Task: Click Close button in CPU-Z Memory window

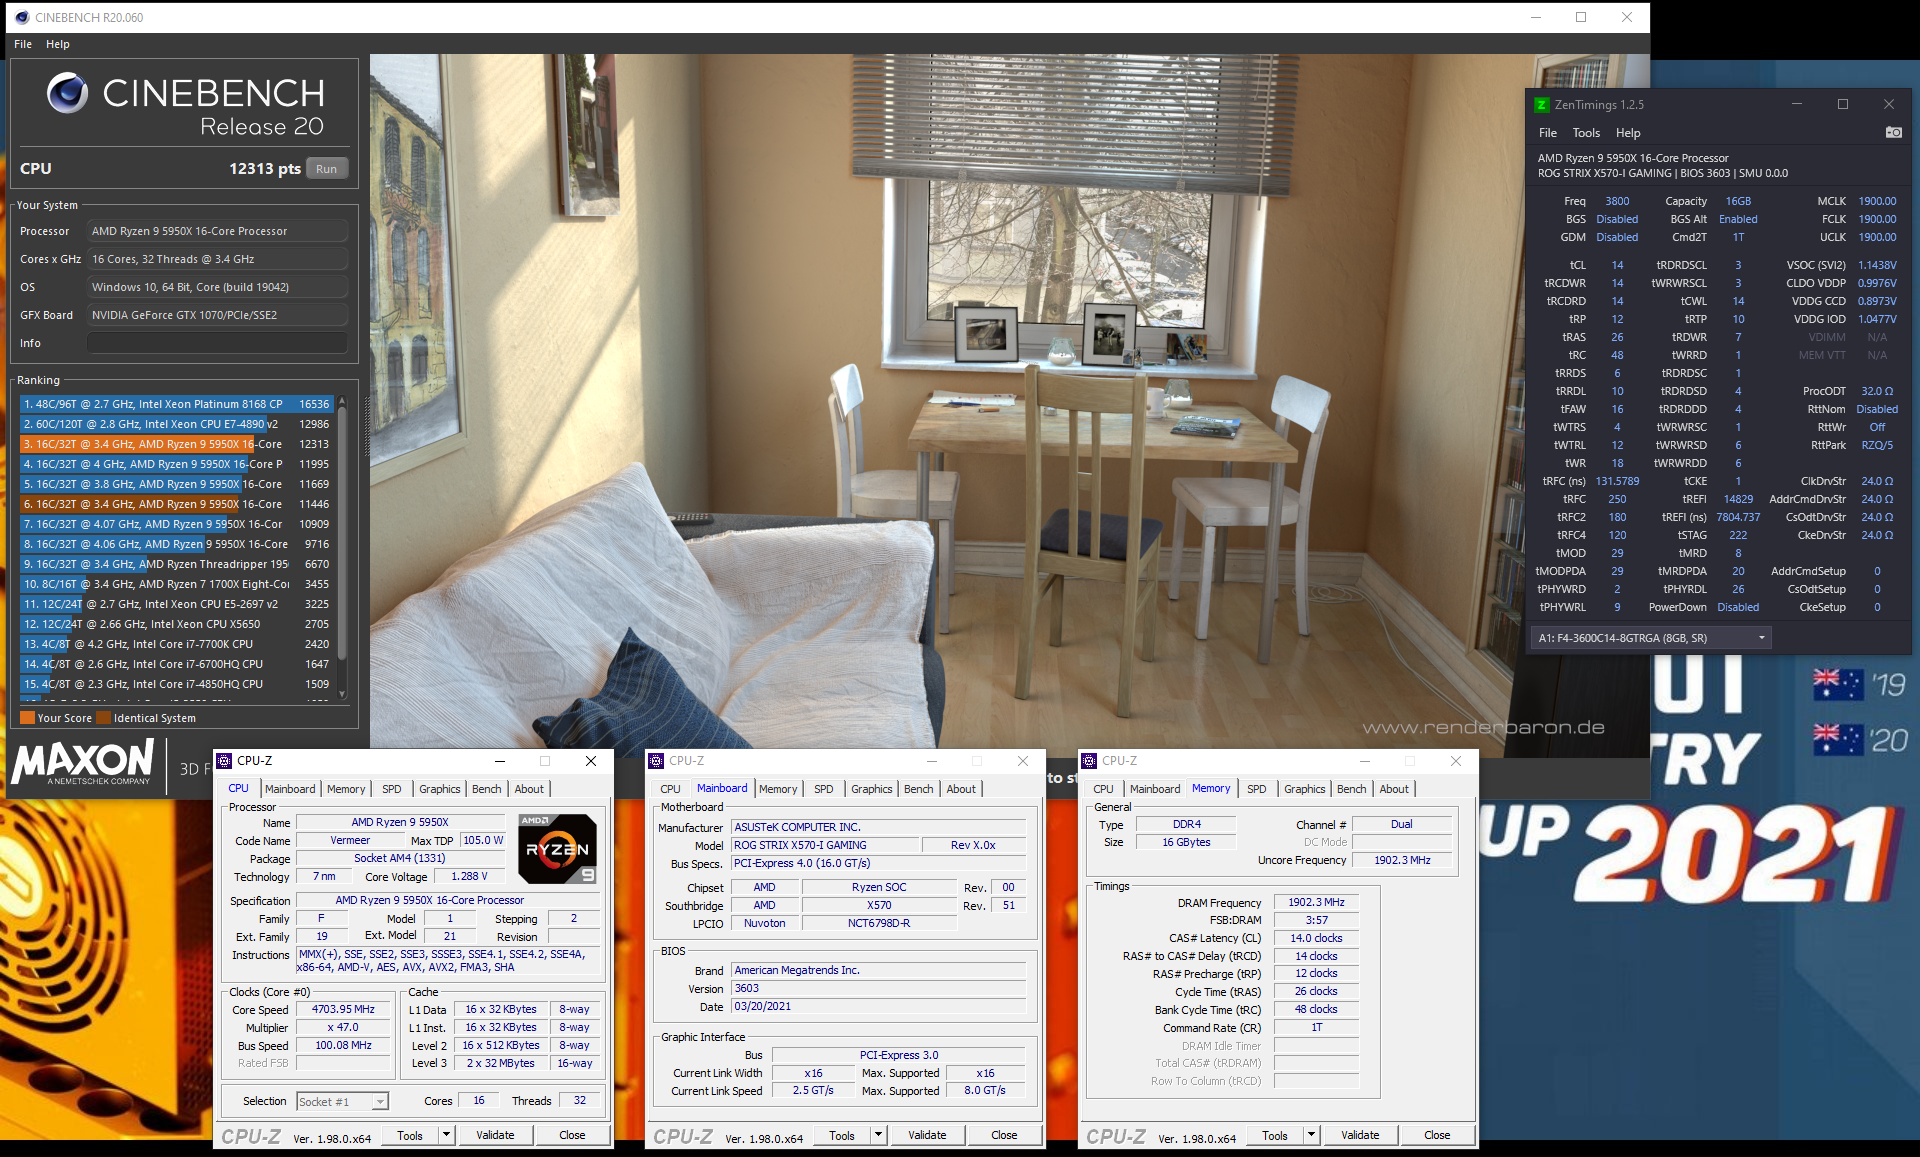Action: 1437,1135
